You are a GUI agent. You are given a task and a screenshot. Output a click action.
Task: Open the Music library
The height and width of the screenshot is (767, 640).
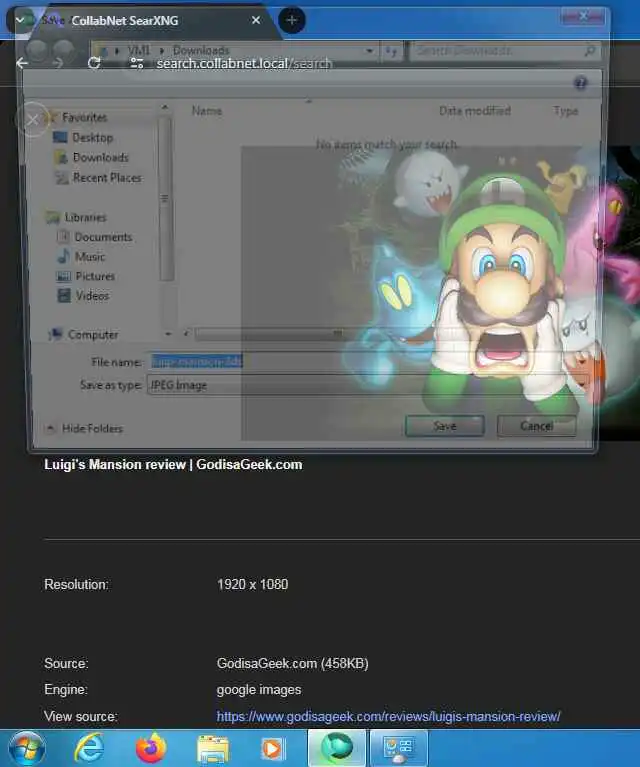tap(90, 256)
